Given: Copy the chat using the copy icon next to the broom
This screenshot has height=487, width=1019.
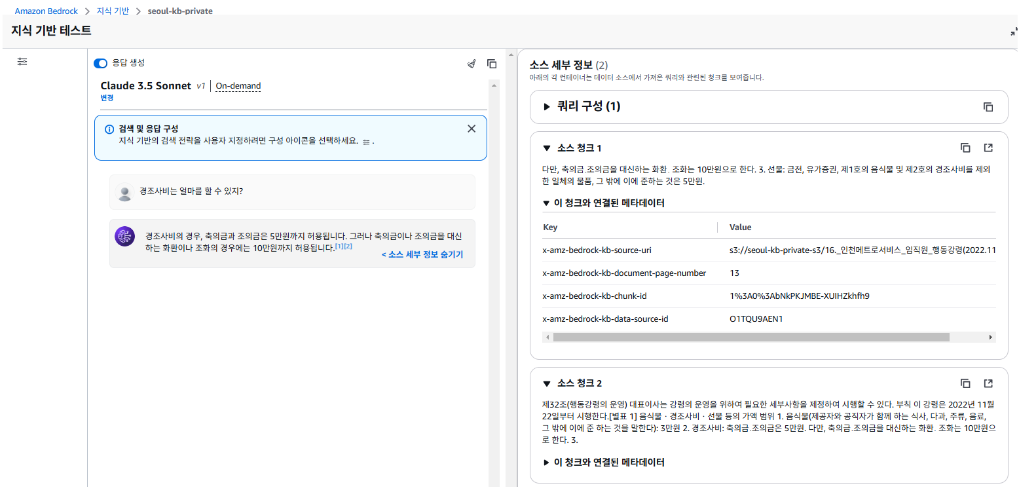Looking at the screenshot, I should (492, 64).
